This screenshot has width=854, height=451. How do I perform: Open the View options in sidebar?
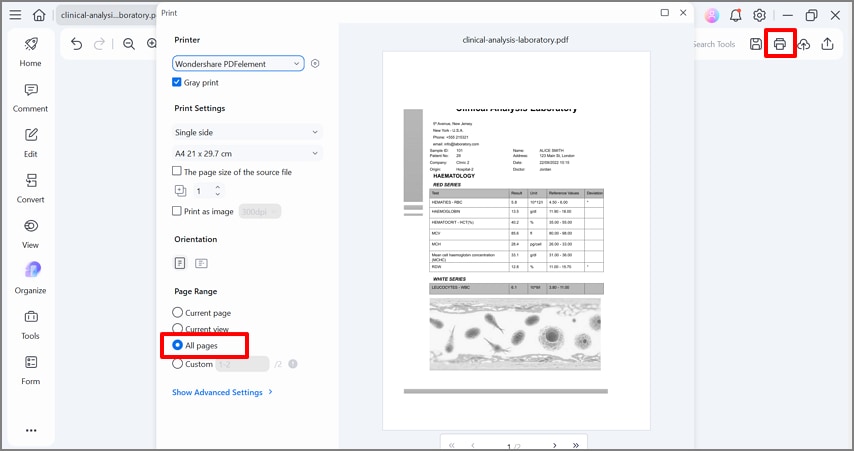(30, 234)
